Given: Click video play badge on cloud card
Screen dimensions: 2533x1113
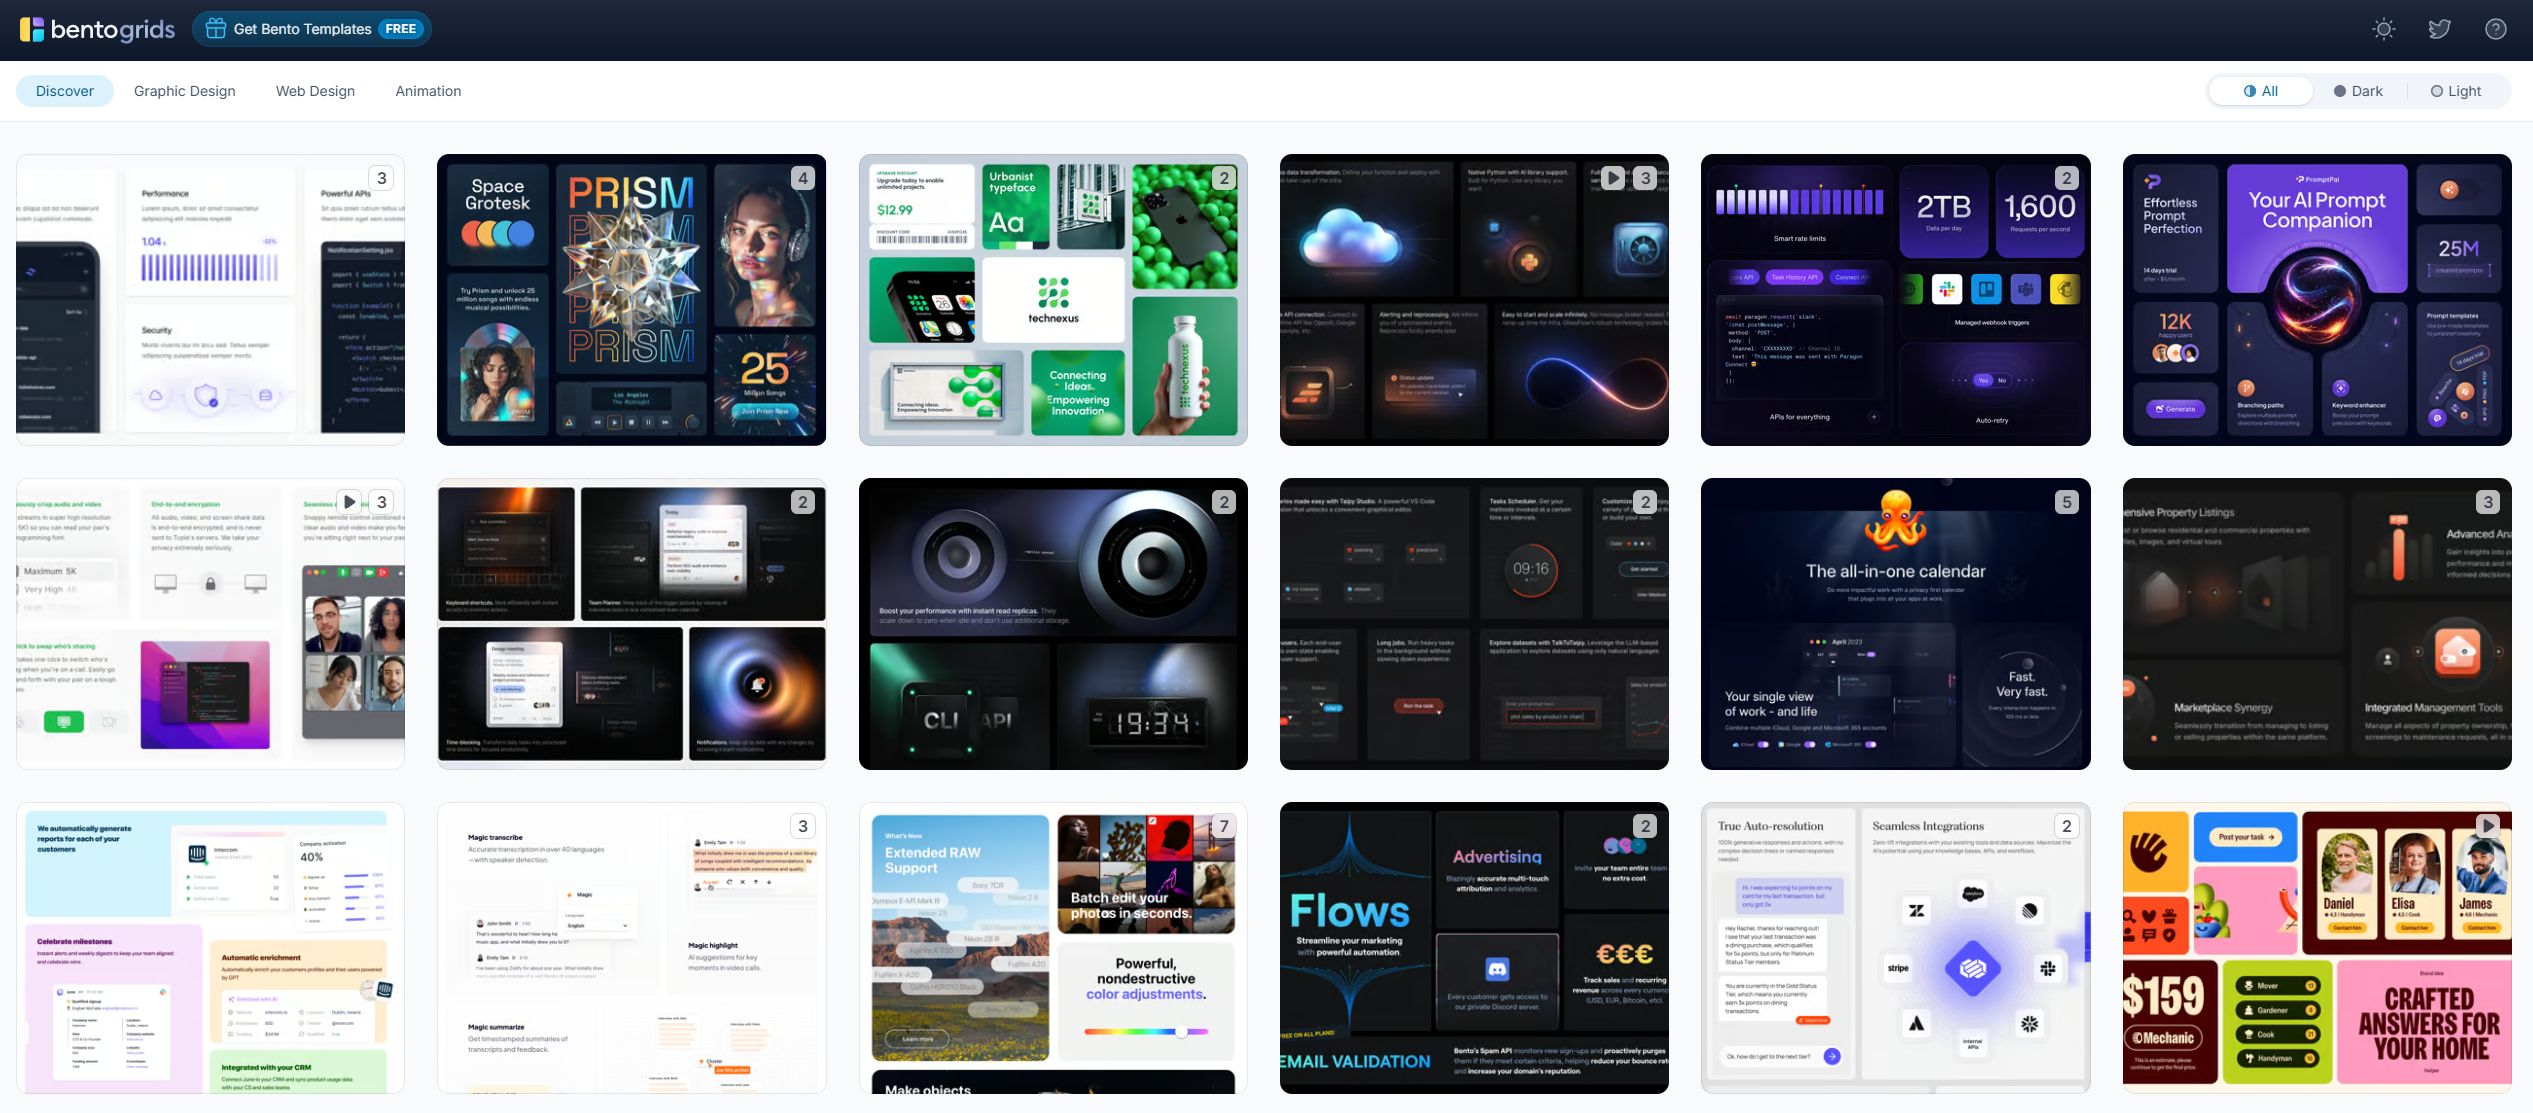Looking at the screenshot, I should click(1613, 178).
